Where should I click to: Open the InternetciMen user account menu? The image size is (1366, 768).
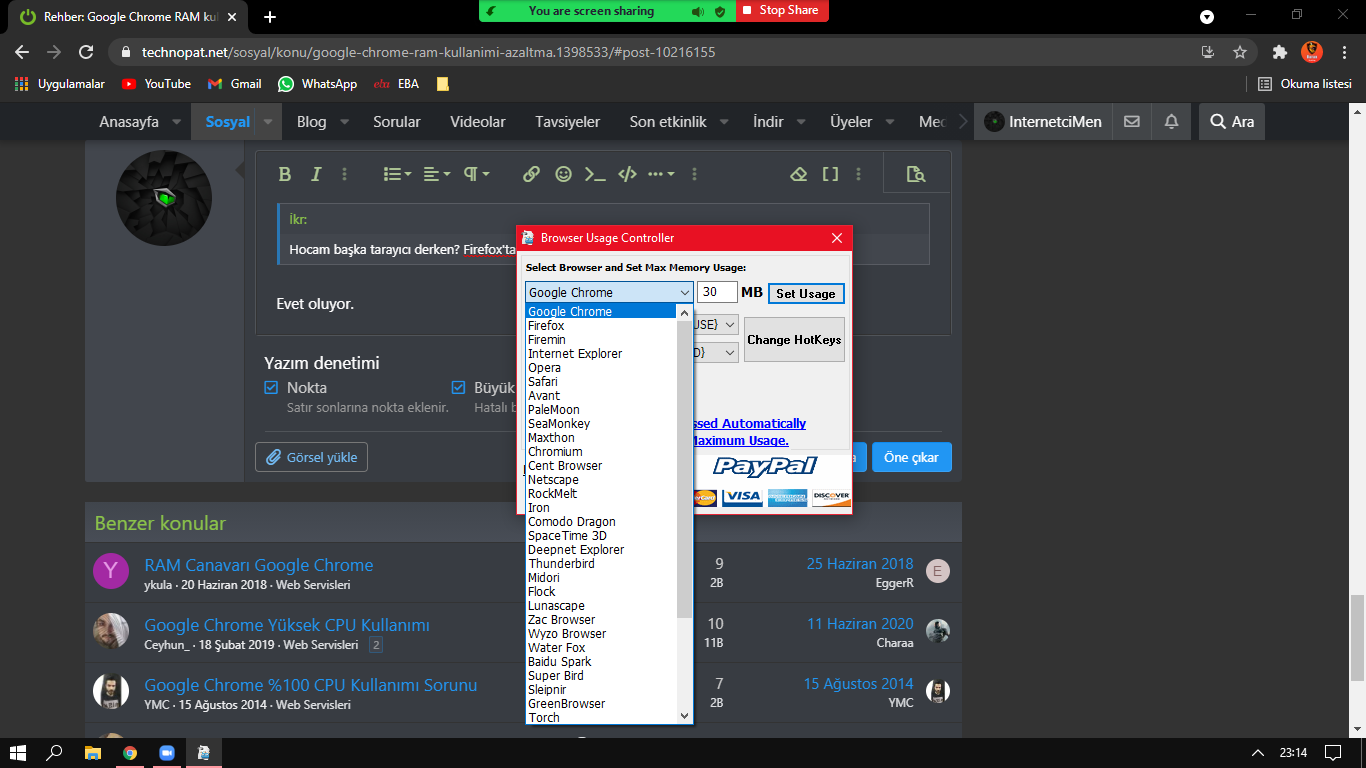tap(1043, 122)
